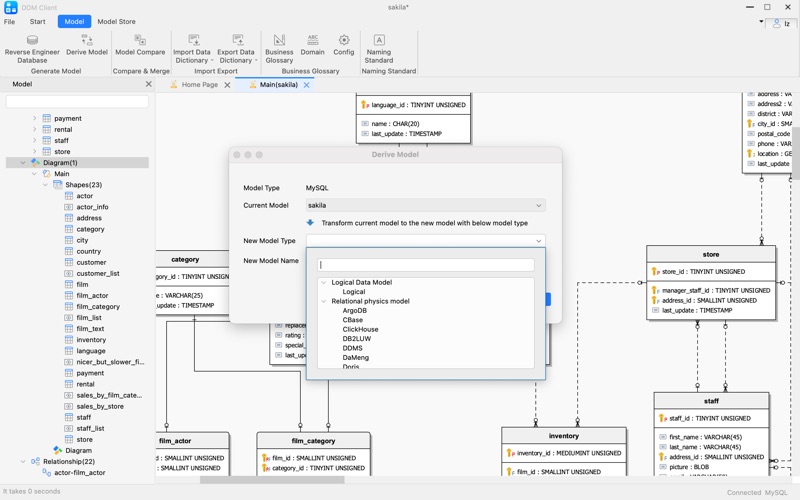This screenshot has height=500, width=800.
Task: Select customer_list view in tree
Action: point(98,273)
